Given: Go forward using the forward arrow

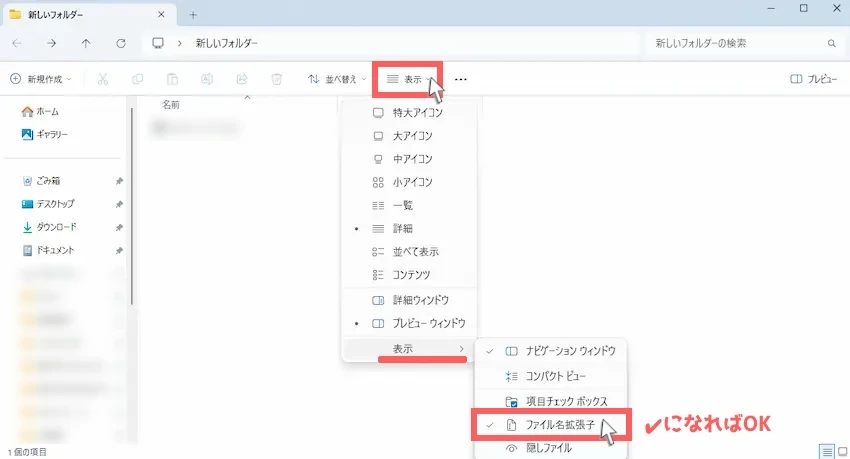Looking at the screenshot, I should point(51,43).
